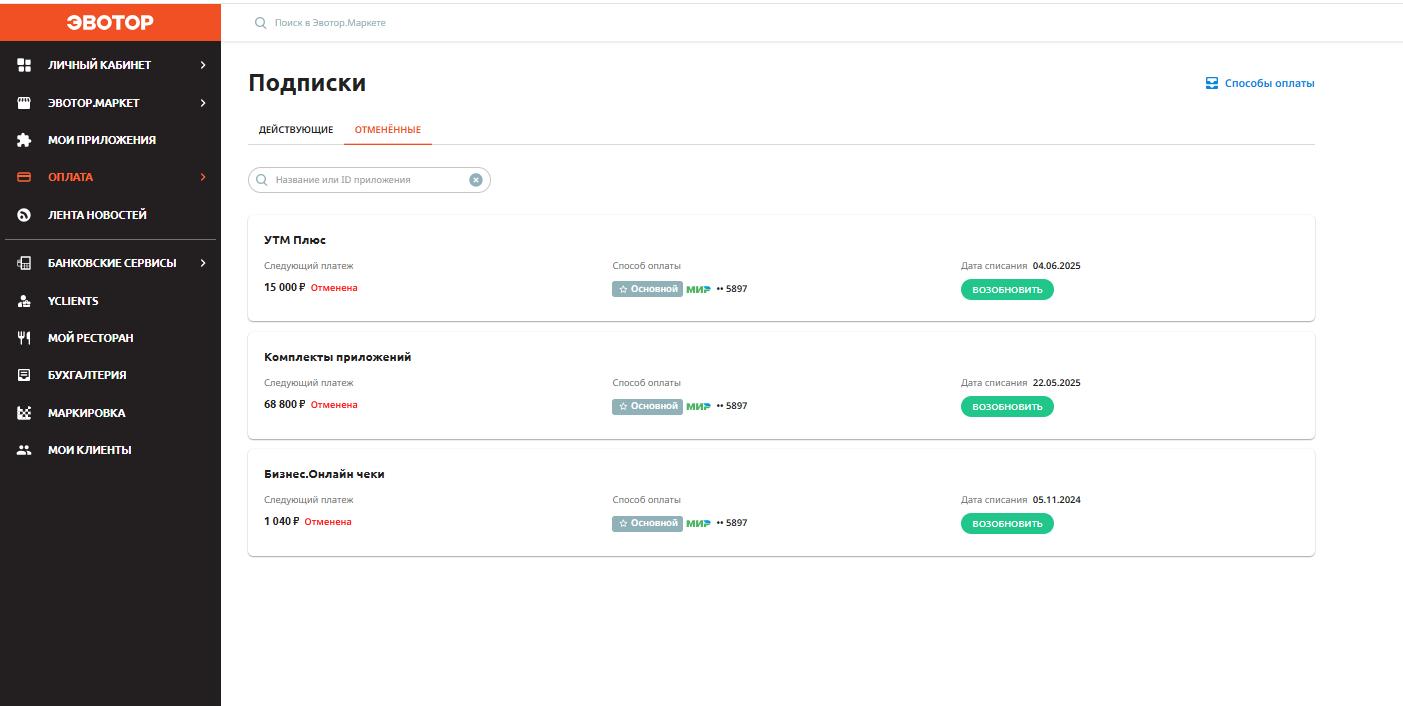Expand Эвотор.Маркет submenu chevron
1403x706 pixels.
coord(203,103)
